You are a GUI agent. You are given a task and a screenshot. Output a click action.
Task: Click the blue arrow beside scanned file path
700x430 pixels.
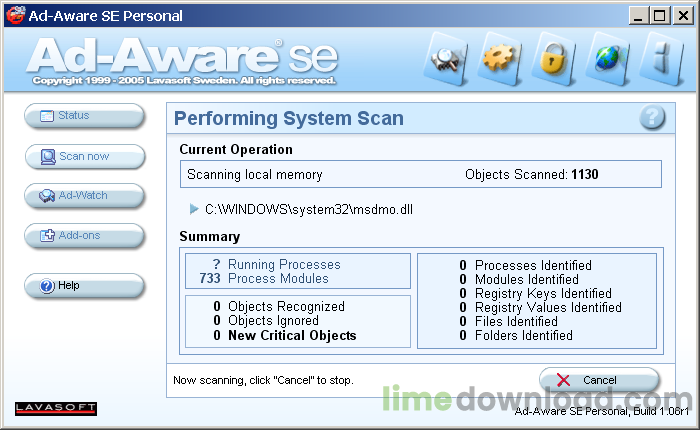[194, 209]
